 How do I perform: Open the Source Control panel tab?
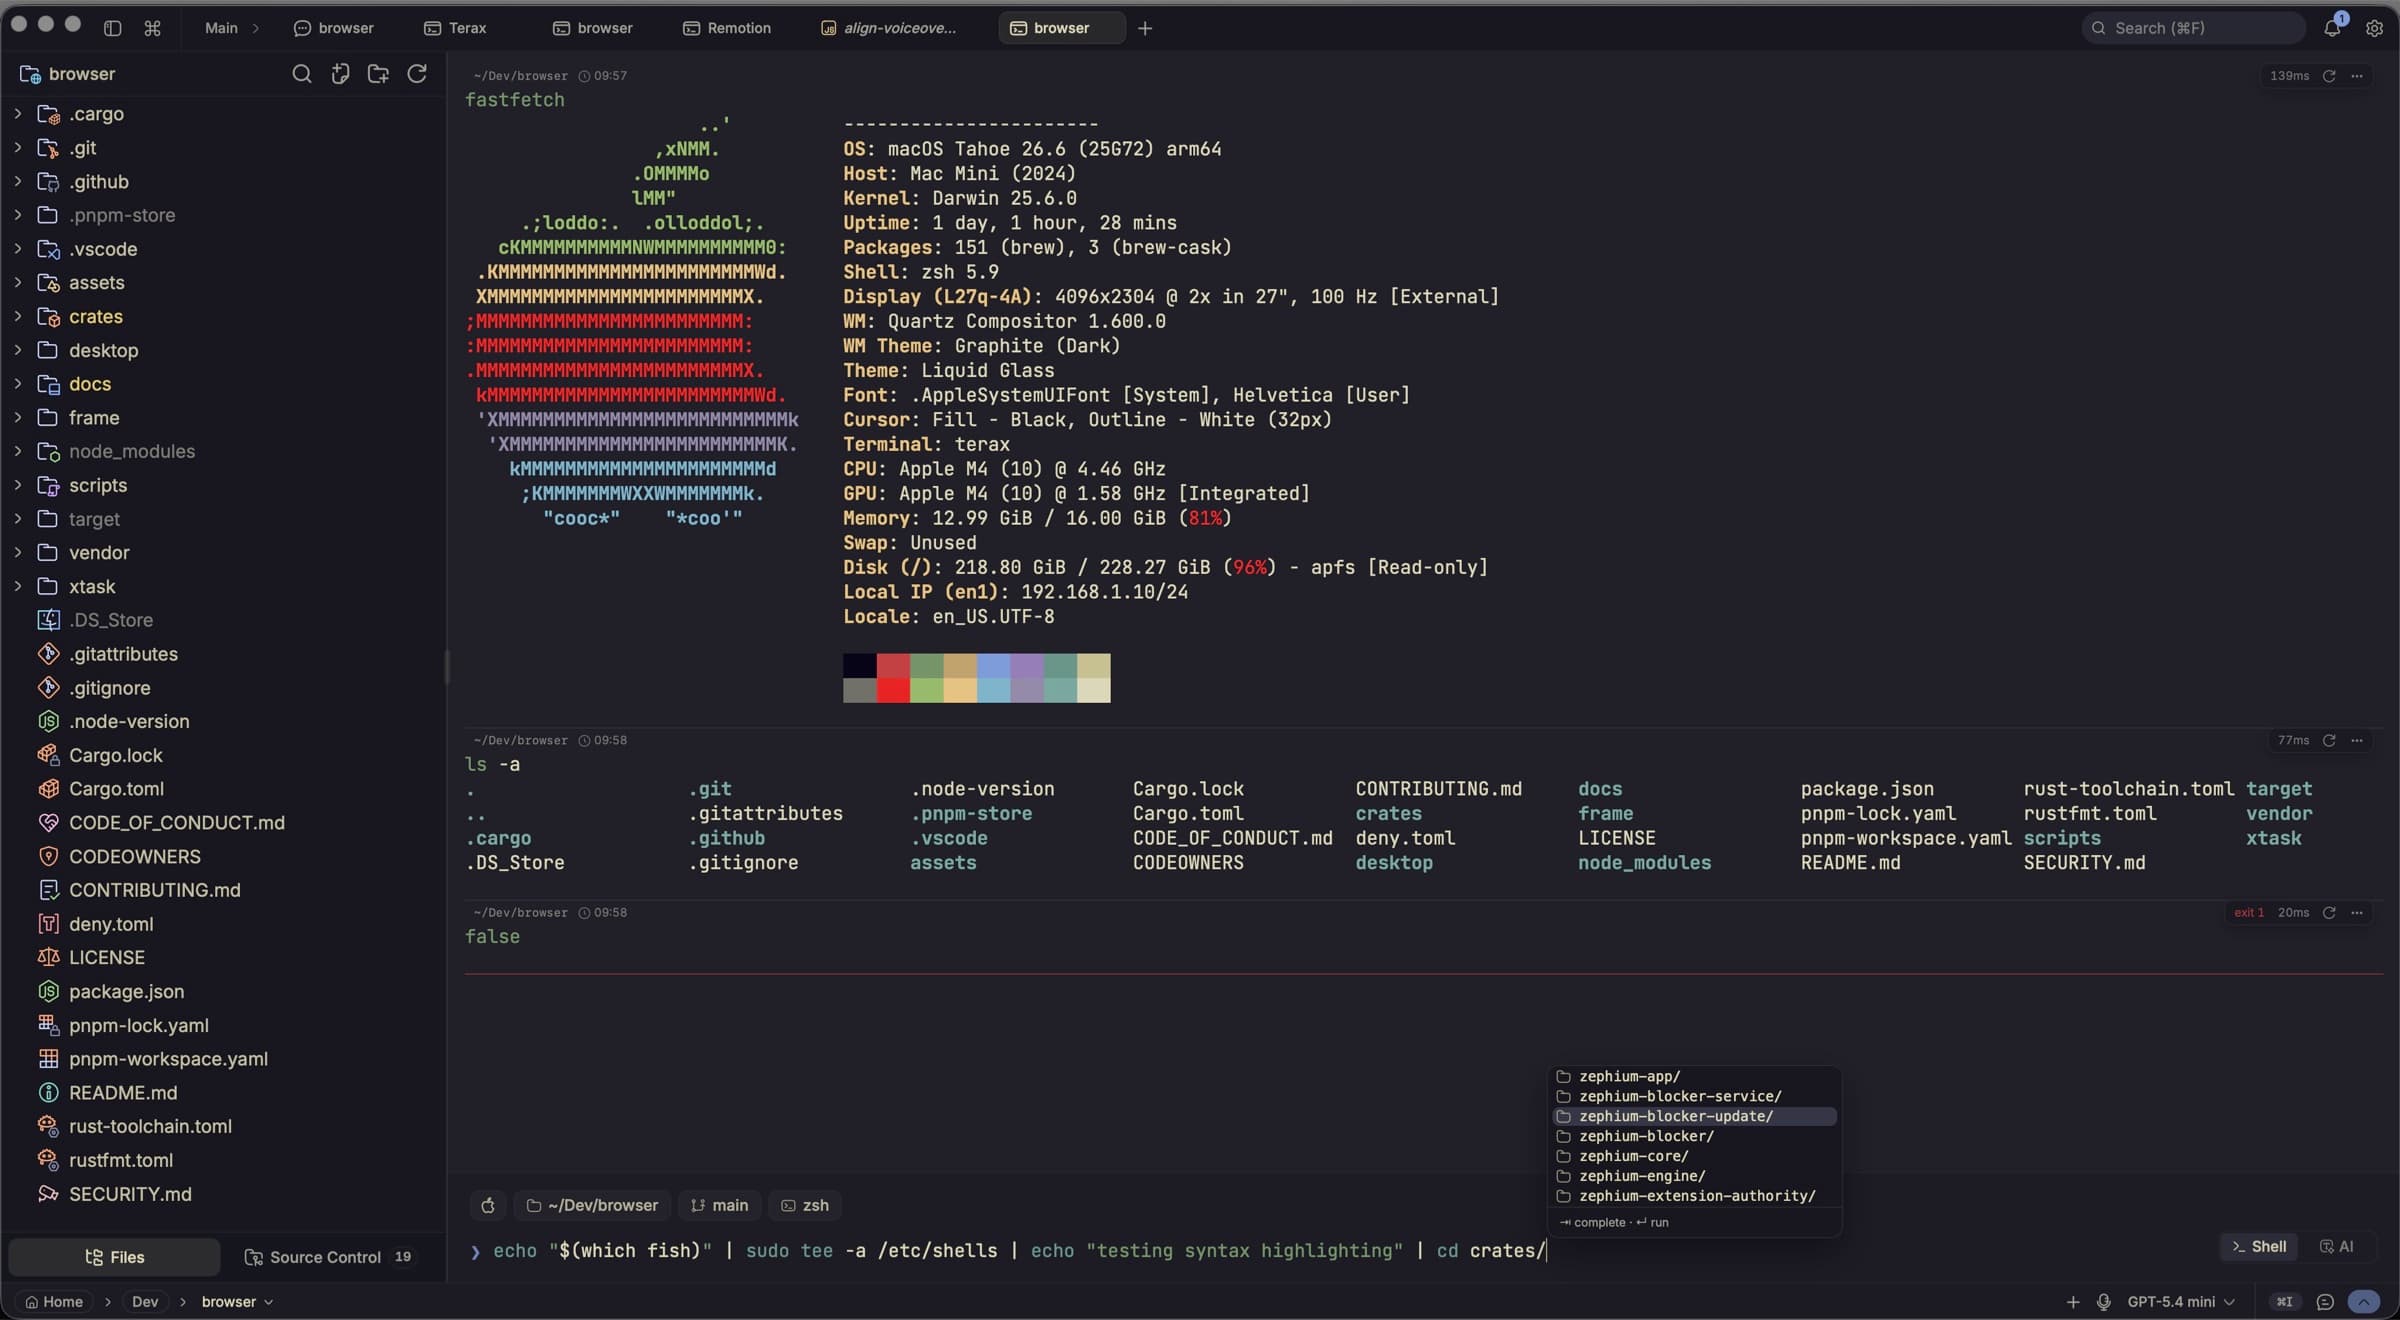(x=328, y=1258)
